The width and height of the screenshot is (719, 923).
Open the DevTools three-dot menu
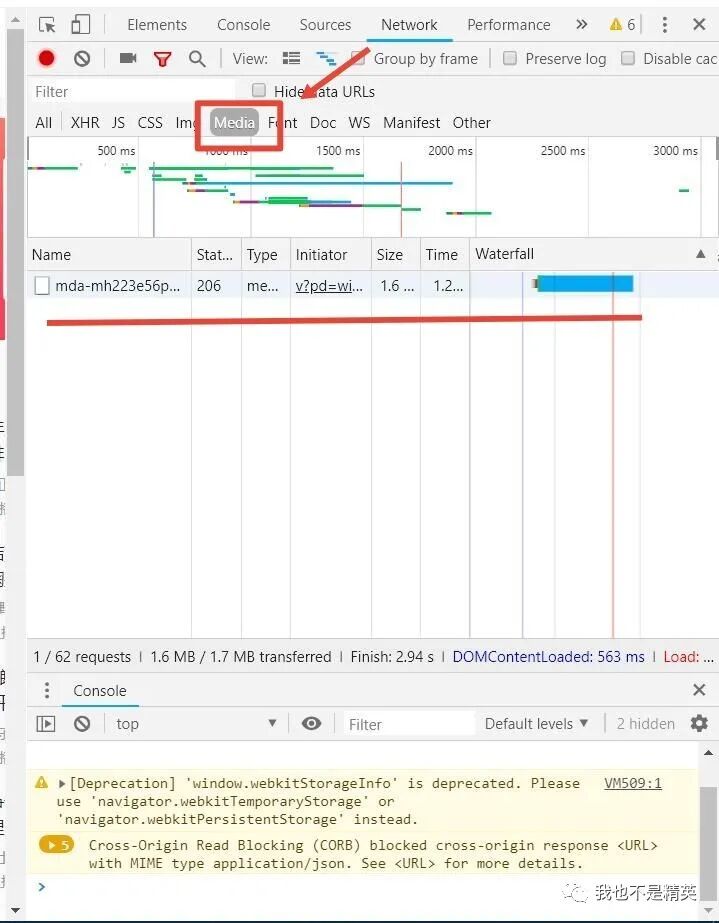pos(665,24)
